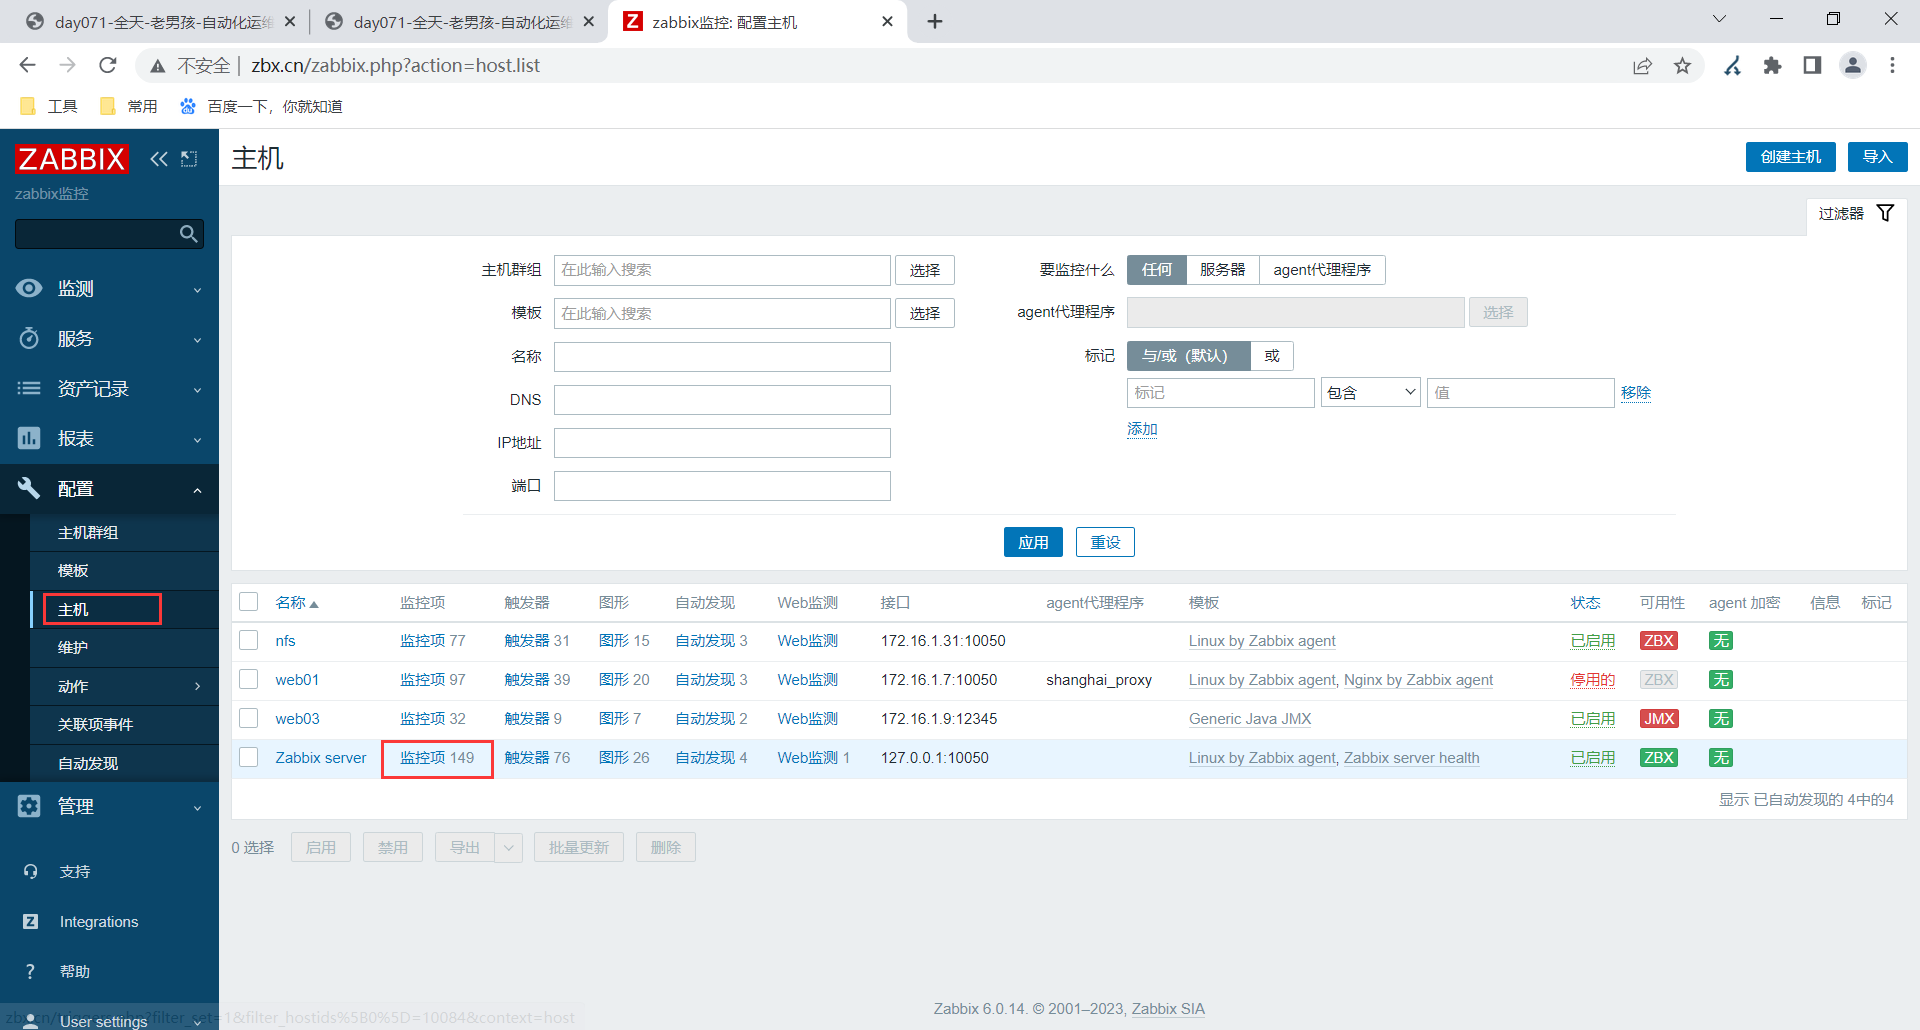Click the site security warning icon
The image size is (1920, 1030).
[x=158, y=66]
